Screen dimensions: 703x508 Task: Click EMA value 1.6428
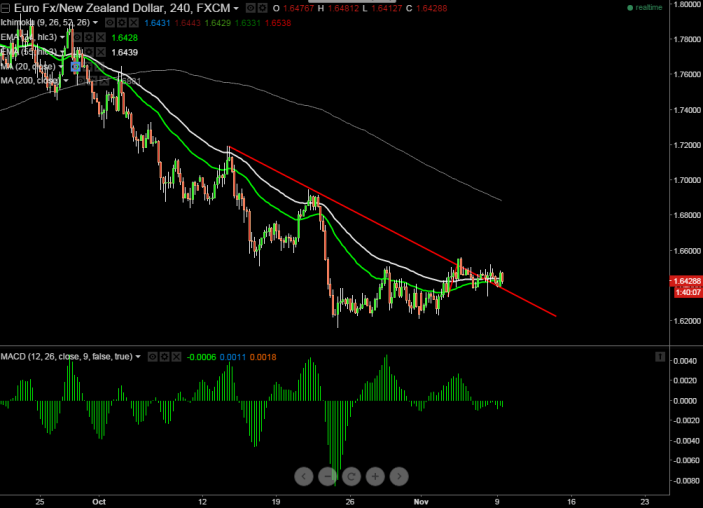click(x=125, y=38)
